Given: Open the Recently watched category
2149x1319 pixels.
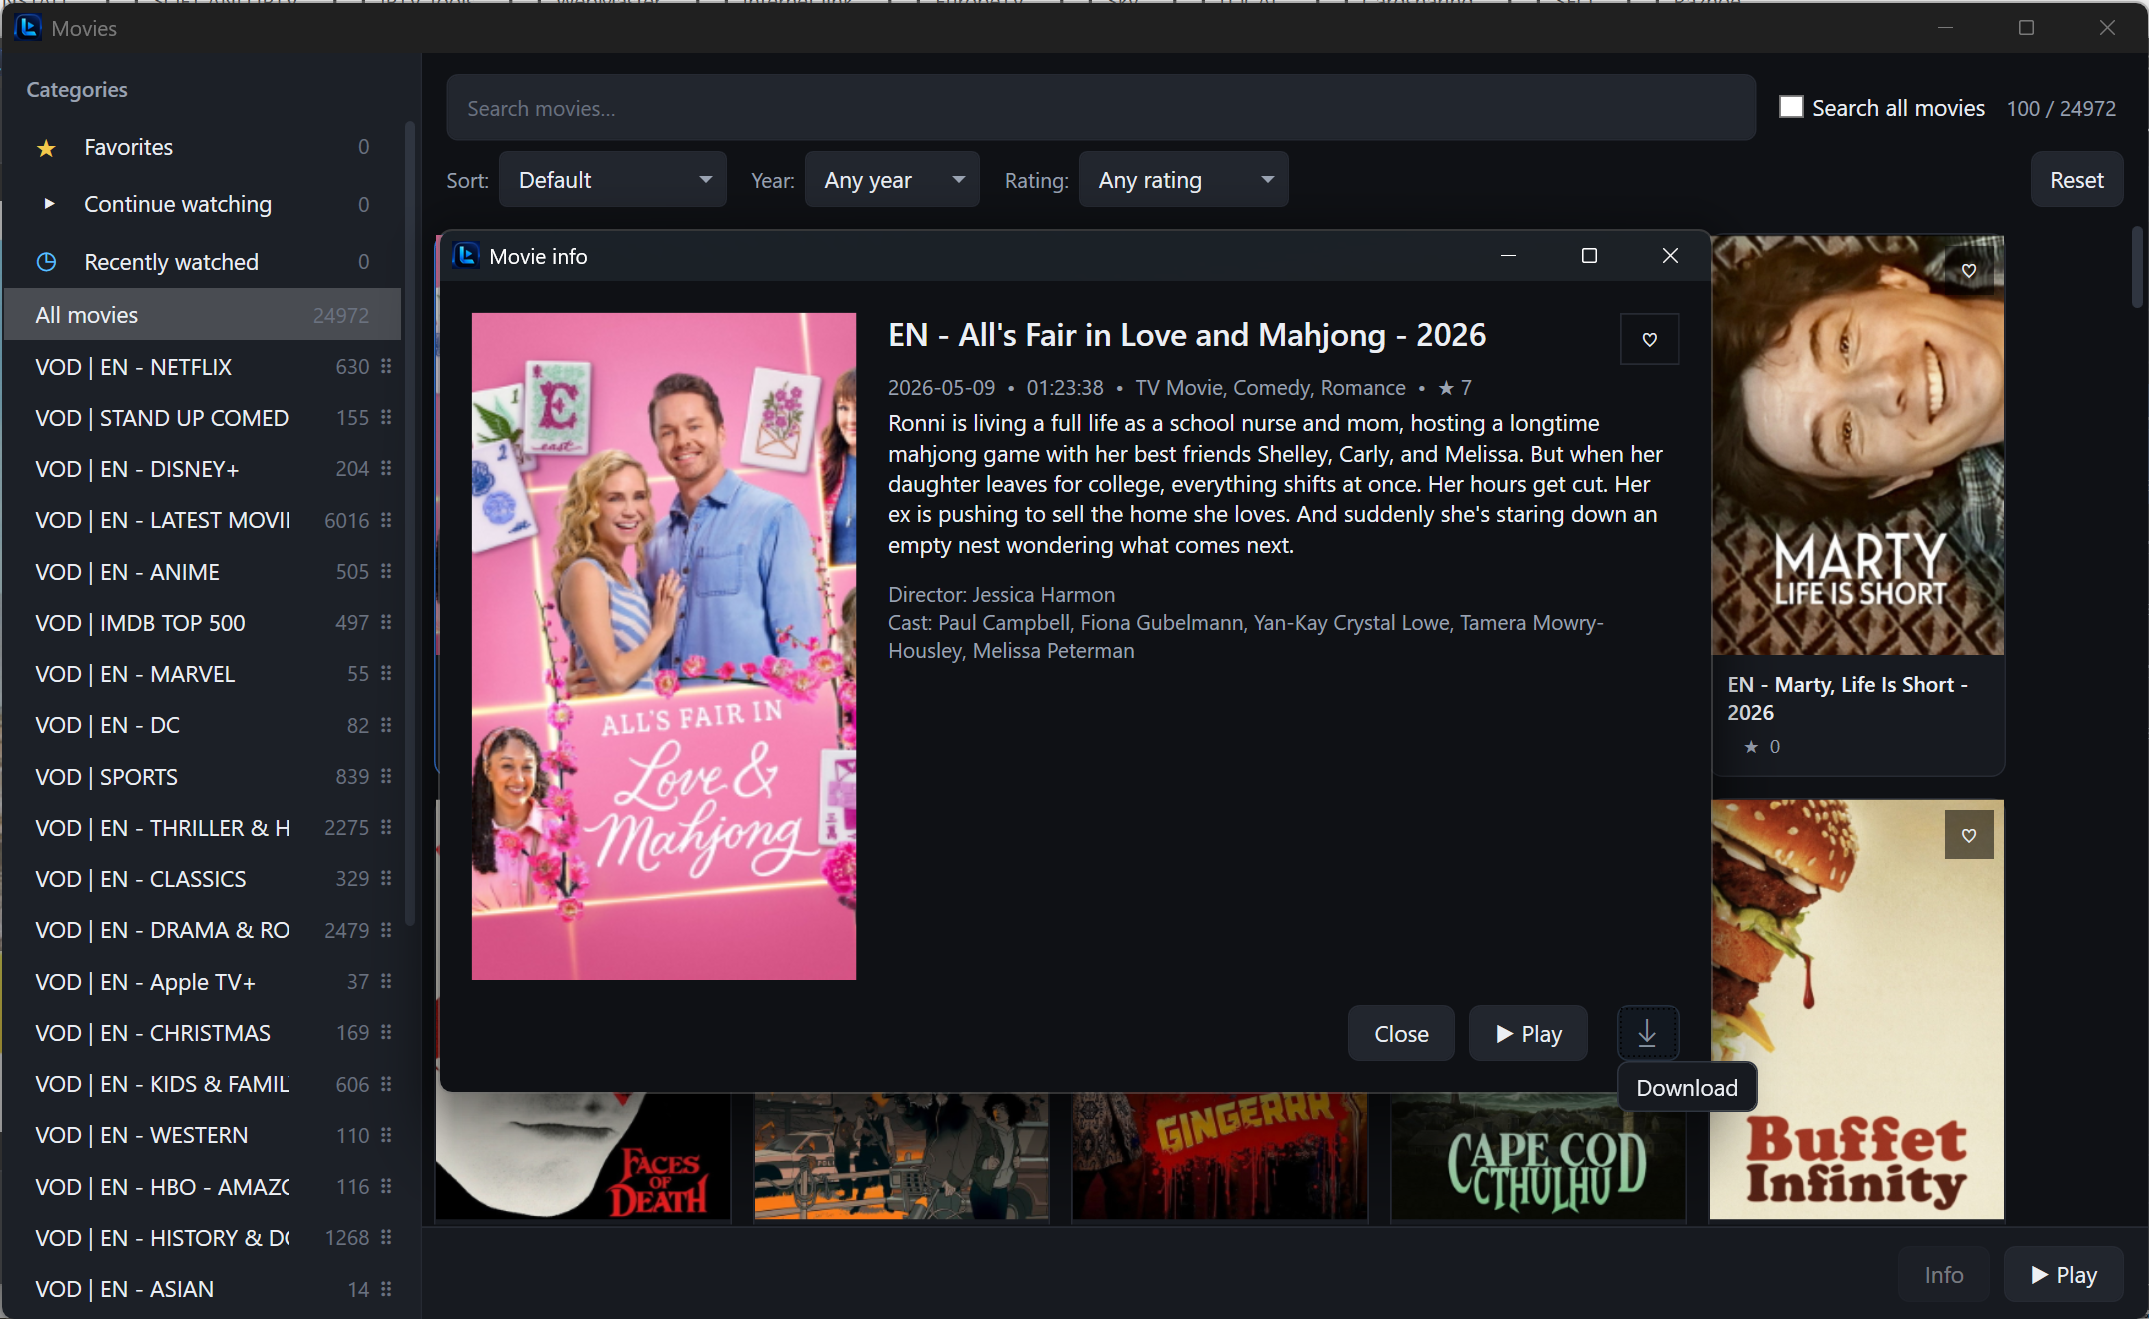Looking at the screenshot, I should pos(203,262).
